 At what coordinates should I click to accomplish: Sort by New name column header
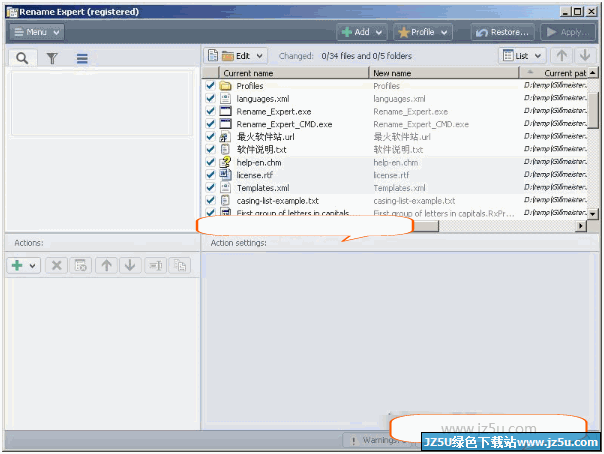(x=444, y=73)
